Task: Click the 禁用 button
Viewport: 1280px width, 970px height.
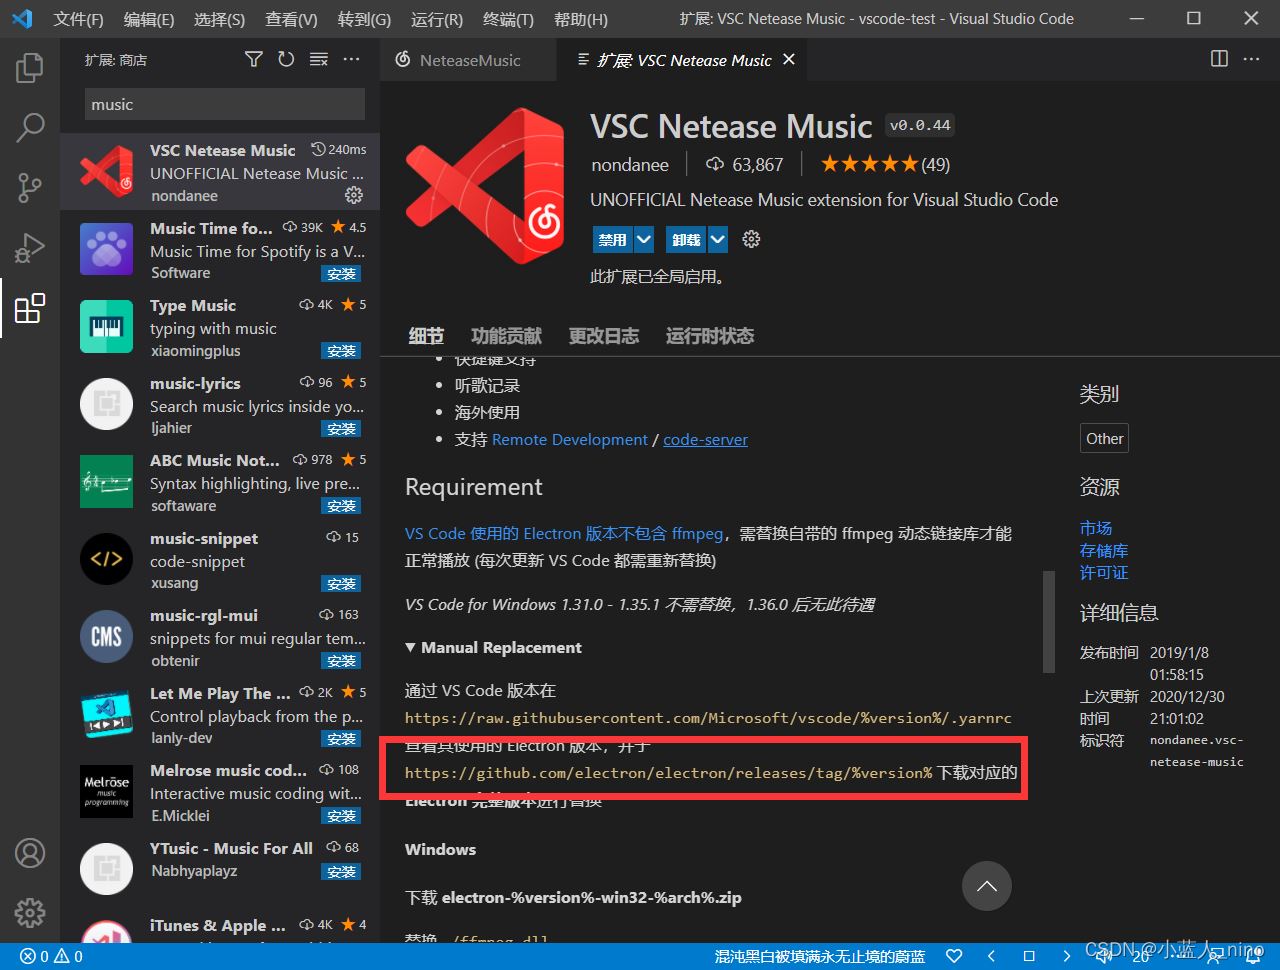Action: pos(612,240)
